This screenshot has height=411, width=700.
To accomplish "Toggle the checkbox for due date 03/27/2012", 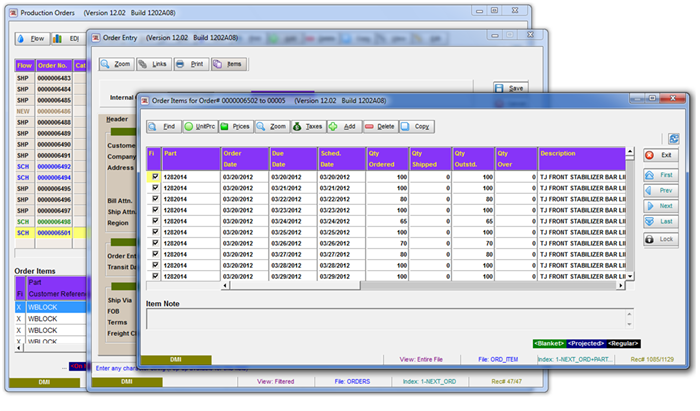I will click(155, 254).
